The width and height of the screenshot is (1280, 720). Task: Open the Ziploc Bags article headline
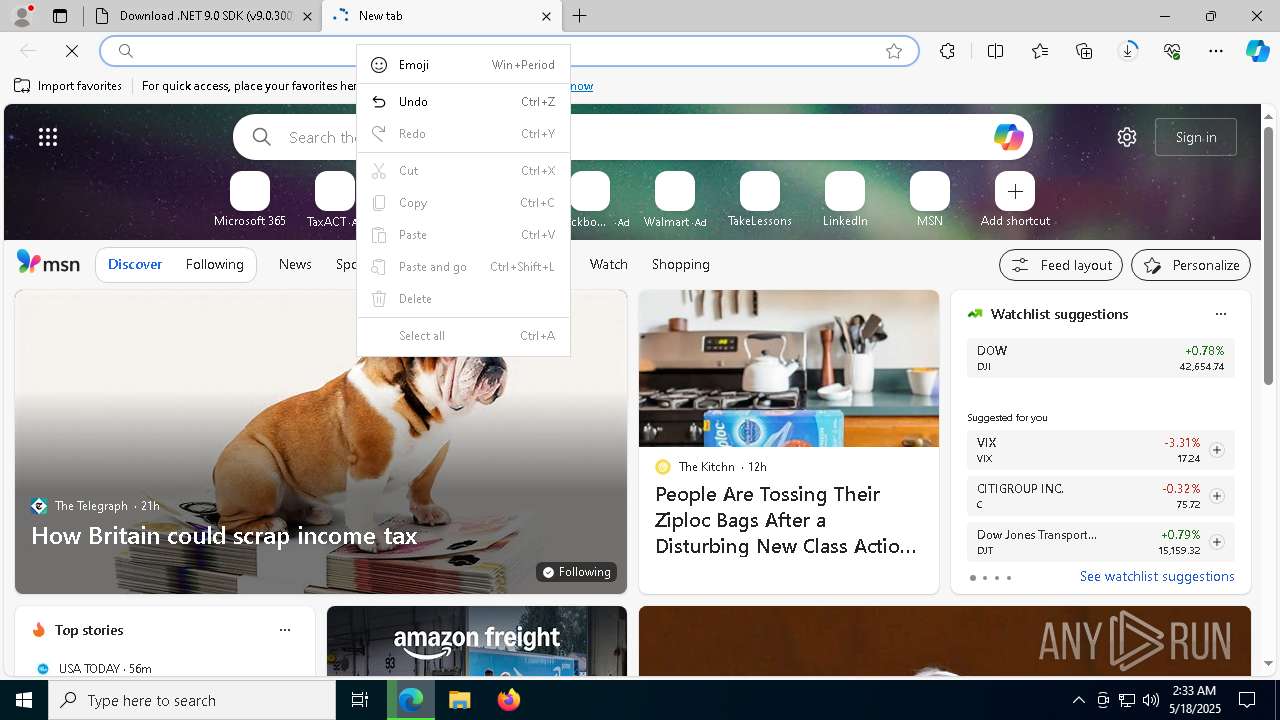tap(786, 520)
